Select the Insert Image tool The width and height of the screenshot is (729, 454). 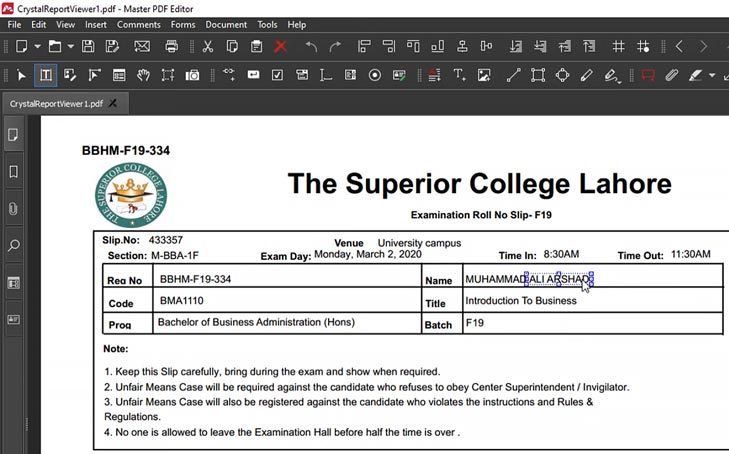[x=484, y=75]
